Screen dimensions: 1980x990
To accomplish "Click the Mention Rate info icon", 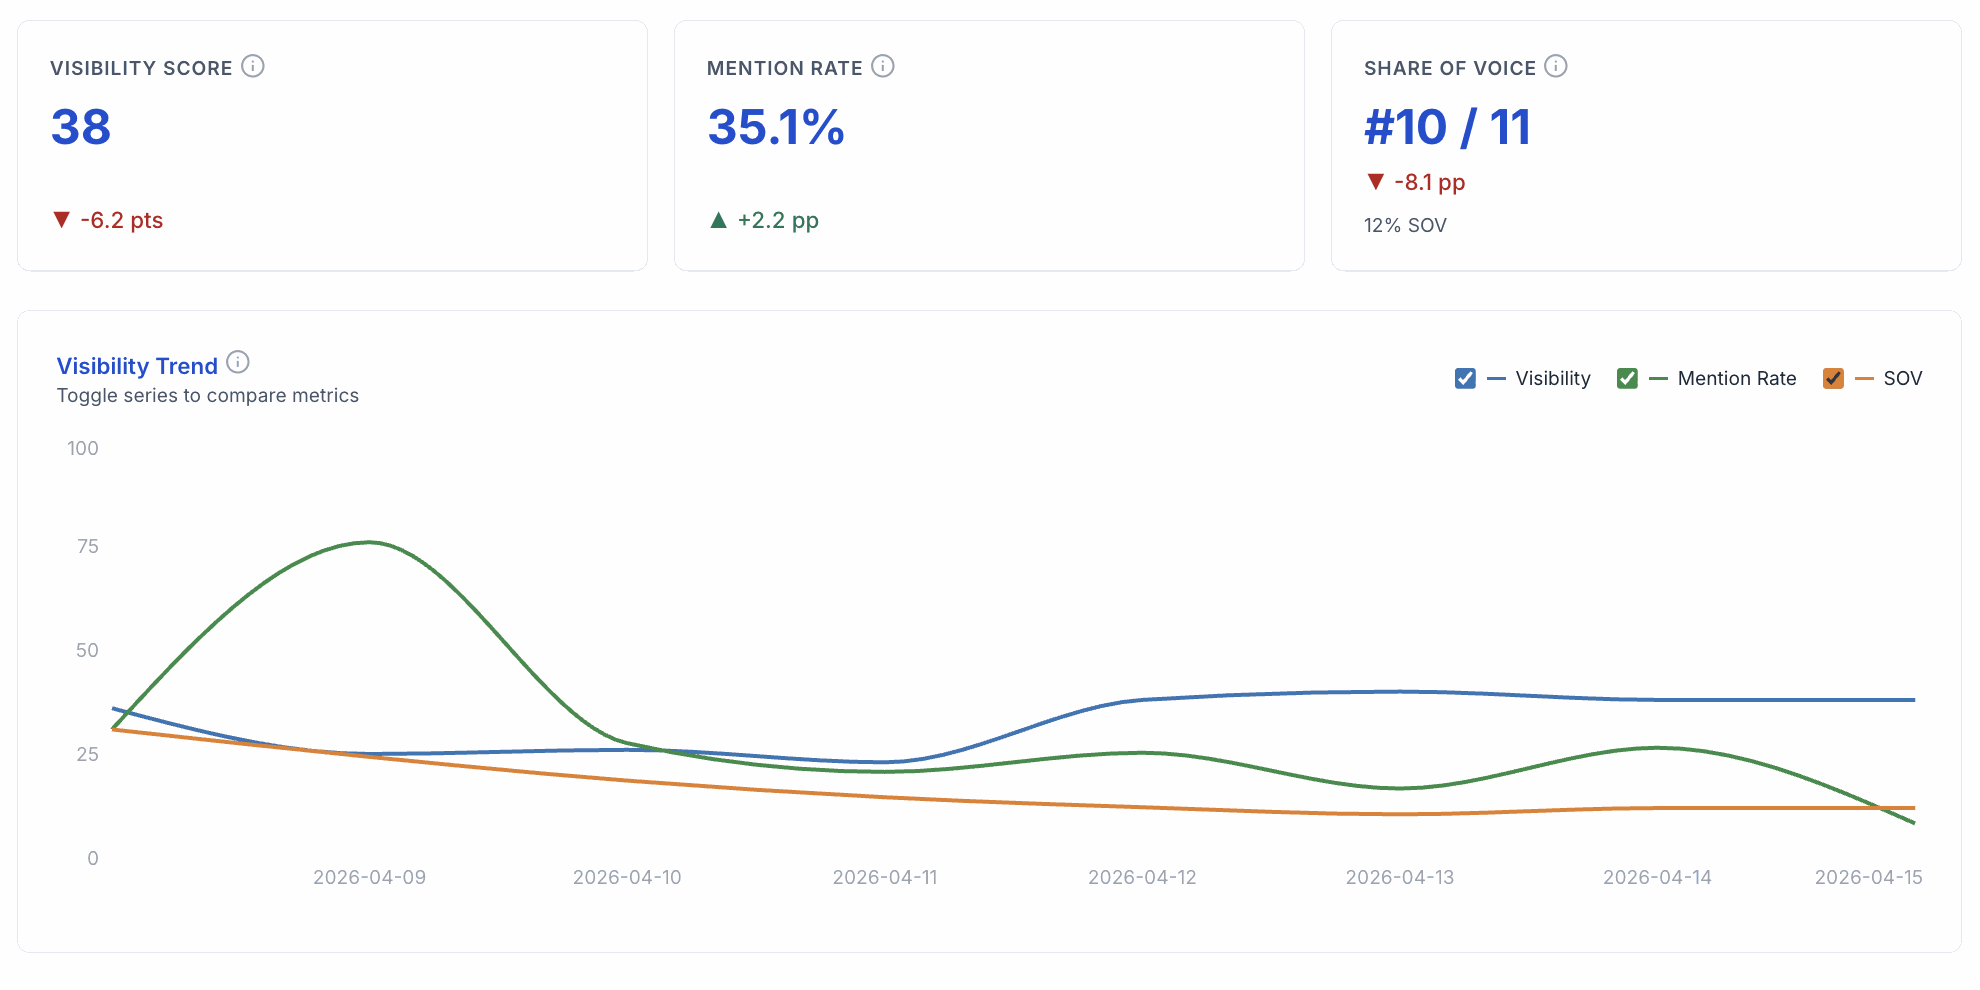I will (x=882, y=66).
